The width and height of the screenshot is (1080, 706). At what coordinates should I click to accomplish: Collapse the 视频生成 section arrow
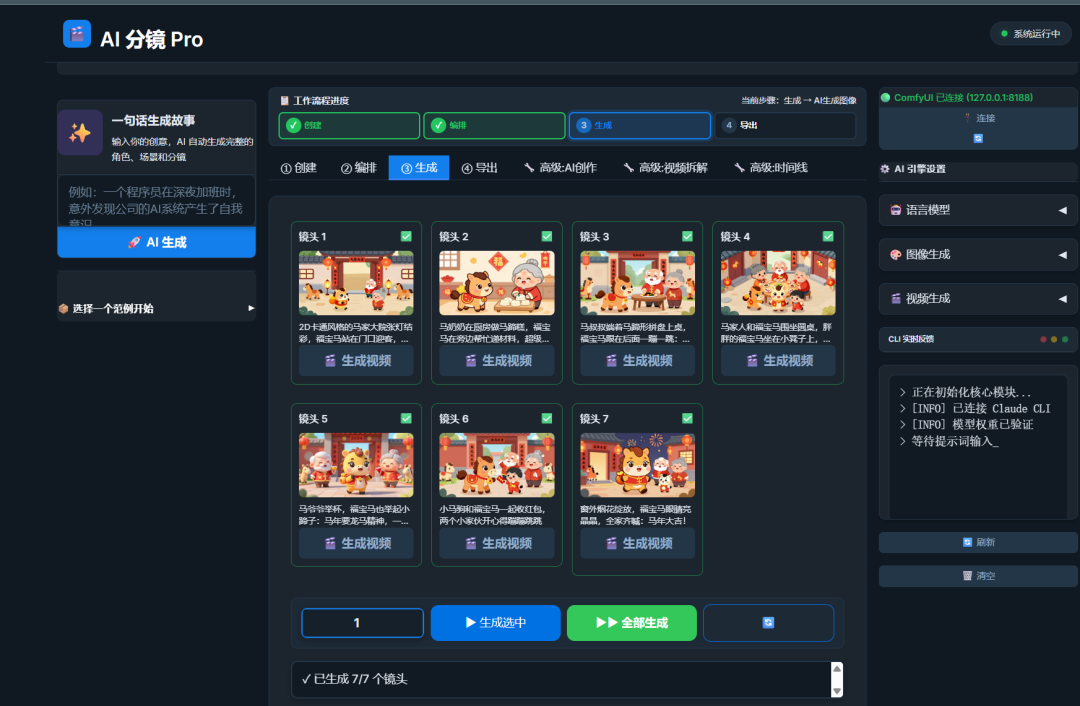point(1064,298)
